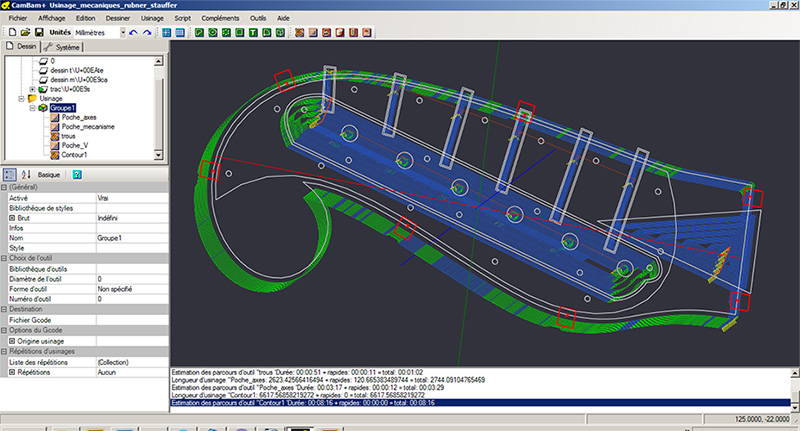Select layer dessin t\U+00EAte in tree

[x=77, y=70]
